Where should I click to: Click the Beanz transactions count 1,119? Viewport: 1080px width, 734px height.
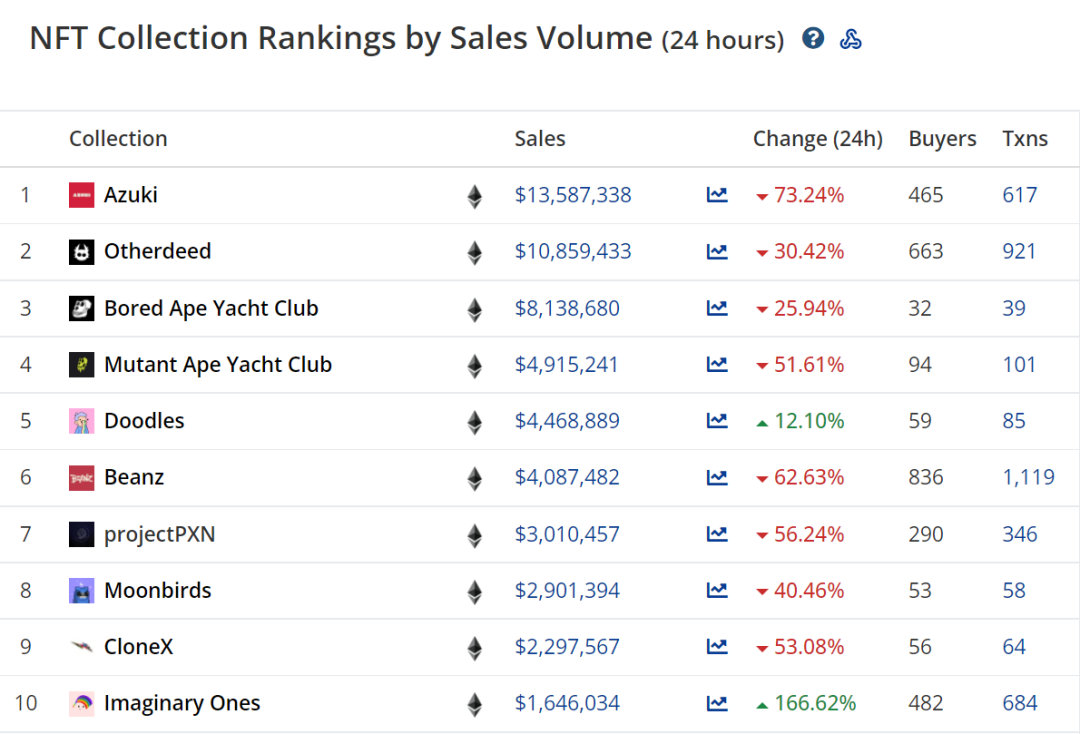pos(1028,478)
